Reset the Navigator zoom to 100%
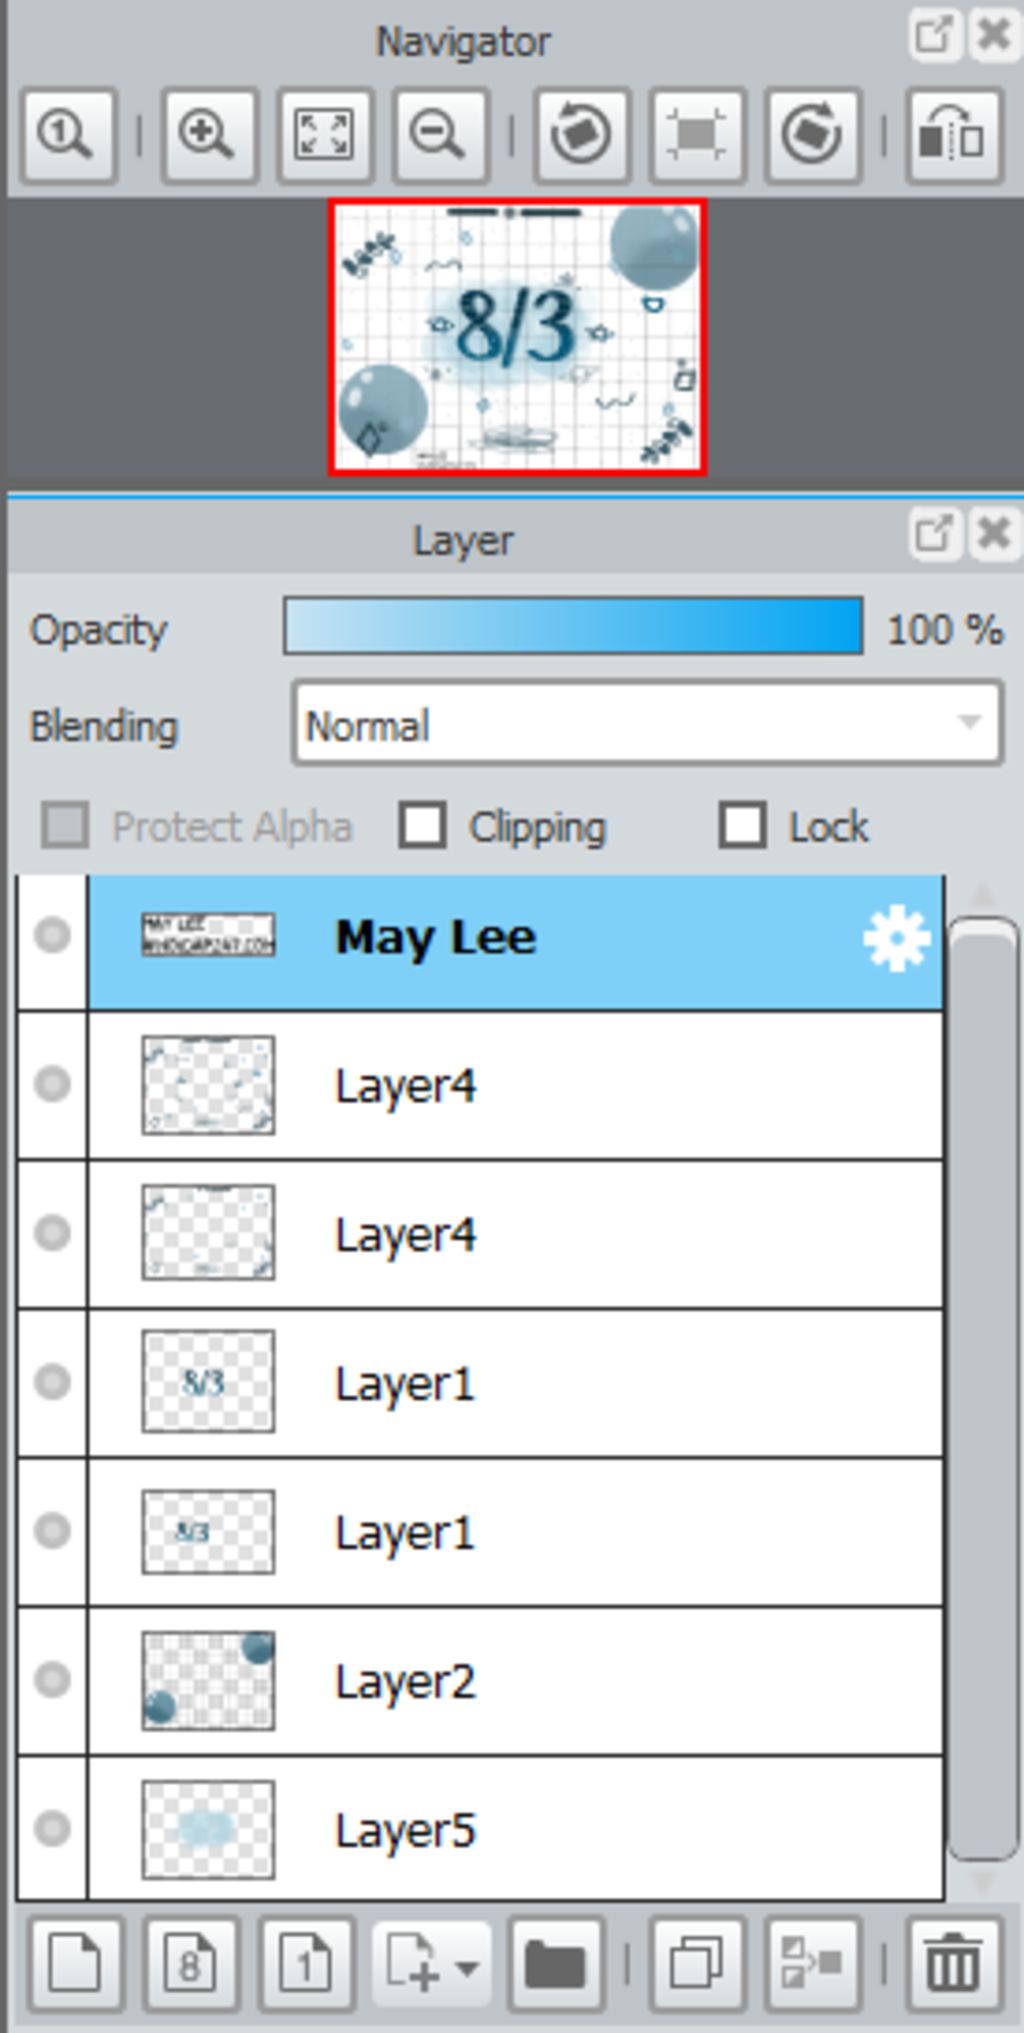1024x2033 pixels. (68, 135)
